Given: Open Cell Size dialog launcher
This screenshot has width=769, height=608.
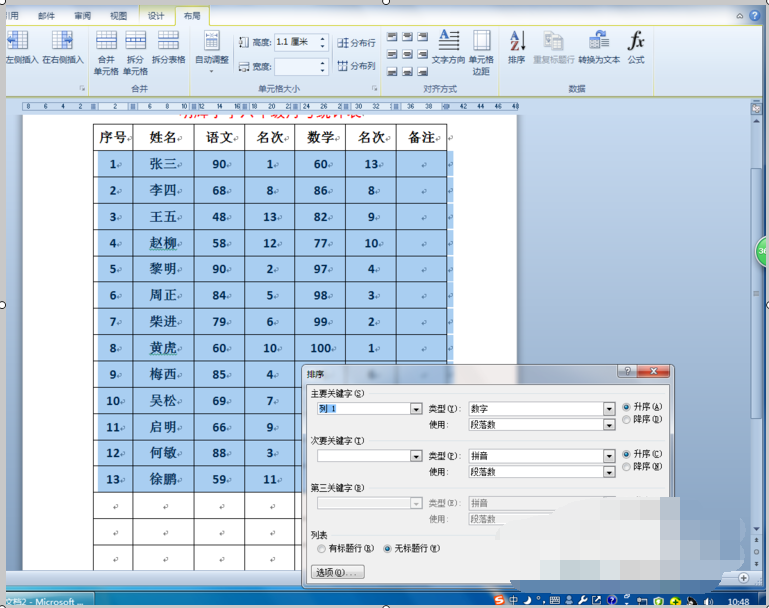Looking at the screenshot, I should tap(374, 88).
